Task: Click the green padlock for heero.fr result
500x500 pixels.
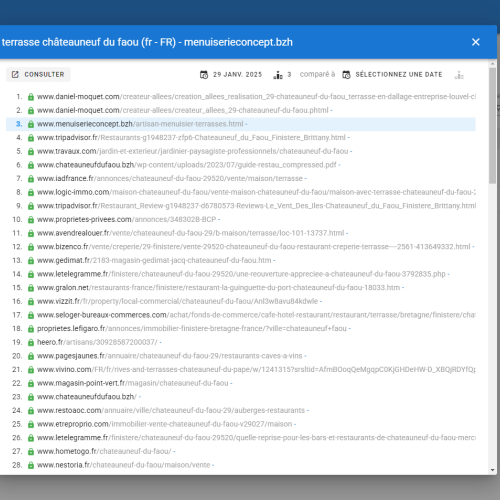Action: pos(31,342)
